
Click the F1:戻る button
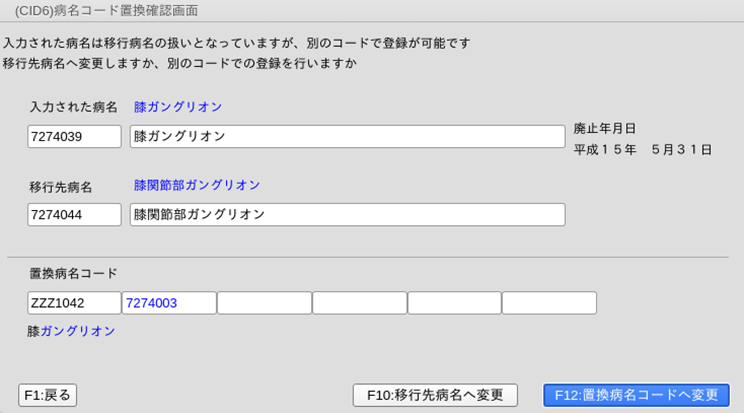tap(48, 395)
